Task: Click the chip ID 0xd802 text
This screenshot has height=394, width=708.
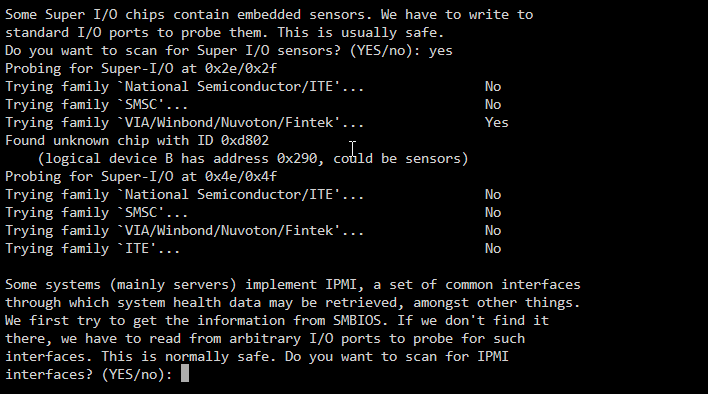Action: point(245,140)
